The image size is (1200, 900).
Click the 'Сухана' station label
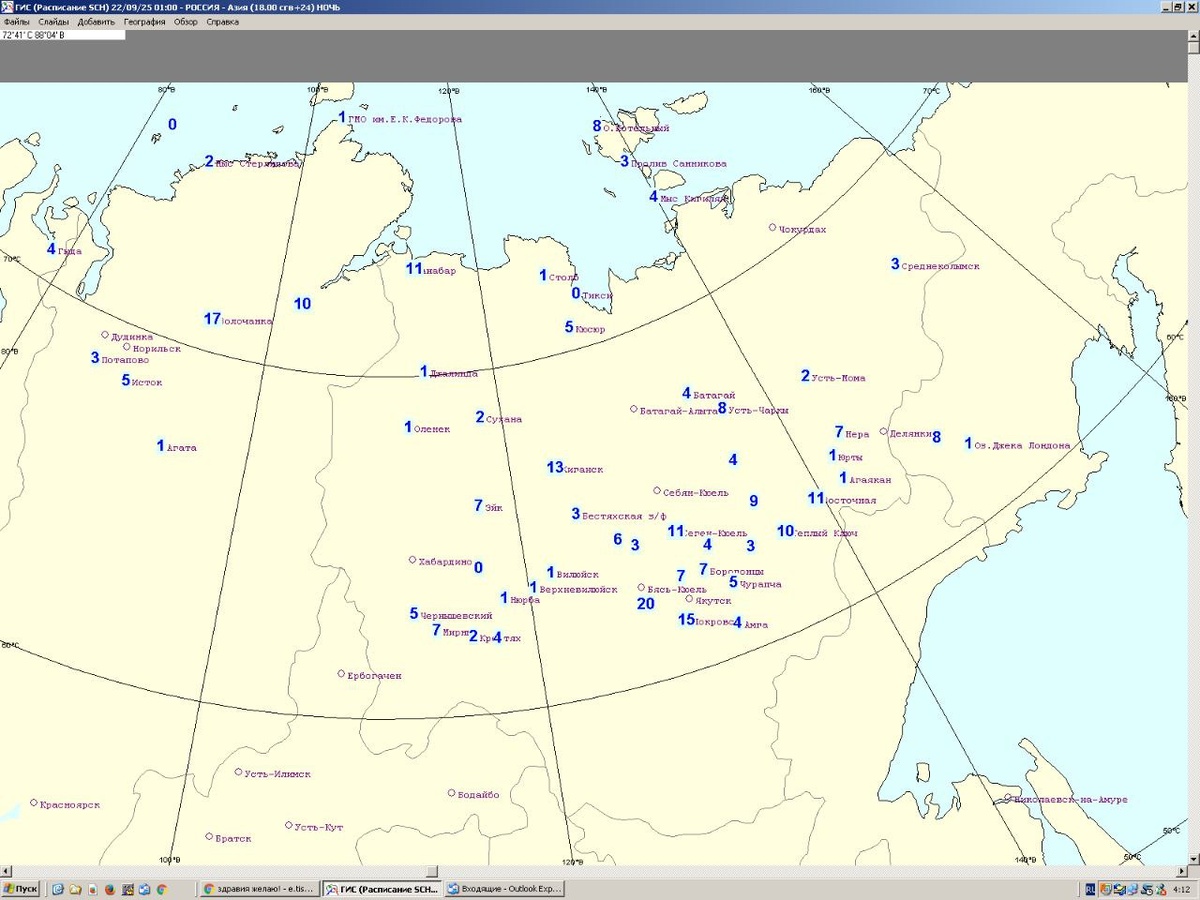pyautogui.click(x=504, y=420)
